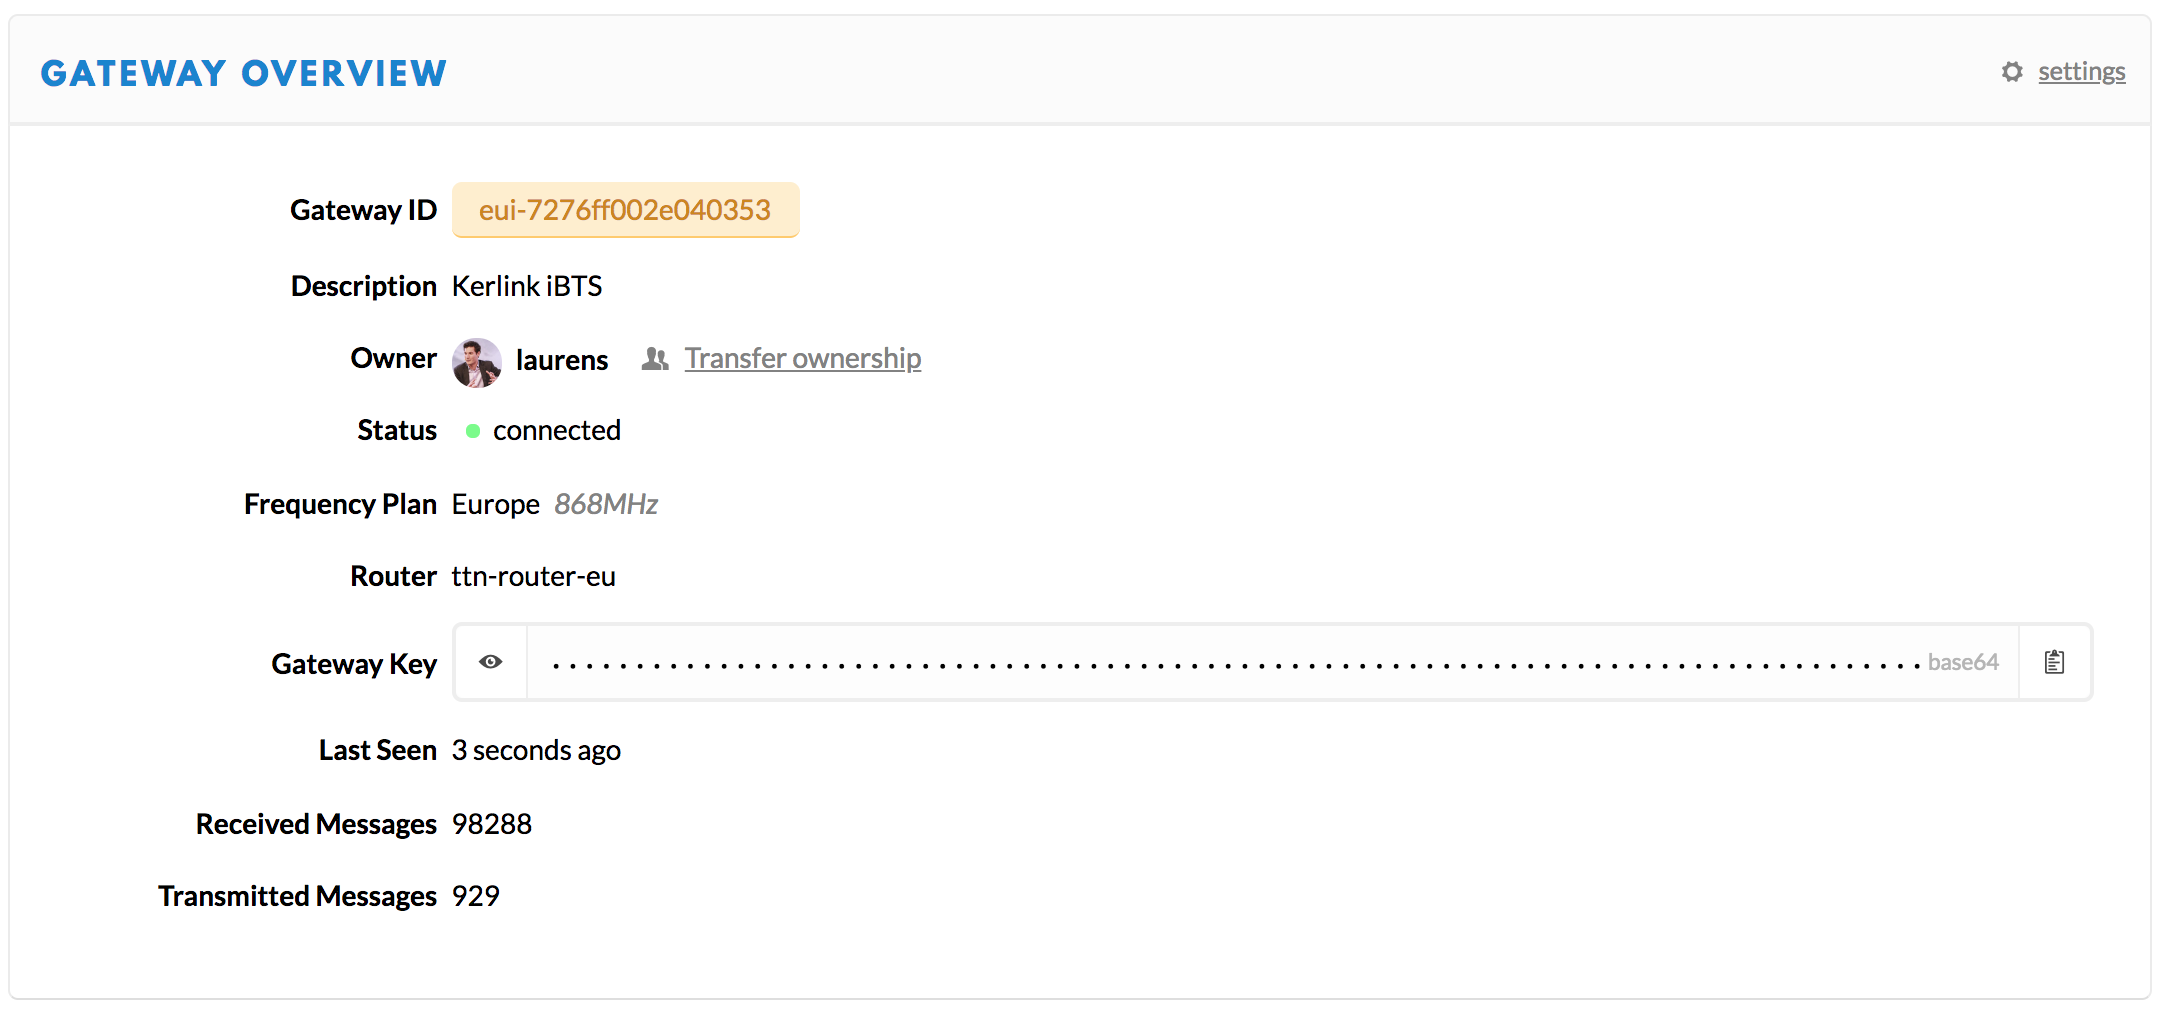Click the transmitted messages count 929
Viewport: 2162px width, 1010px height.
476,896
